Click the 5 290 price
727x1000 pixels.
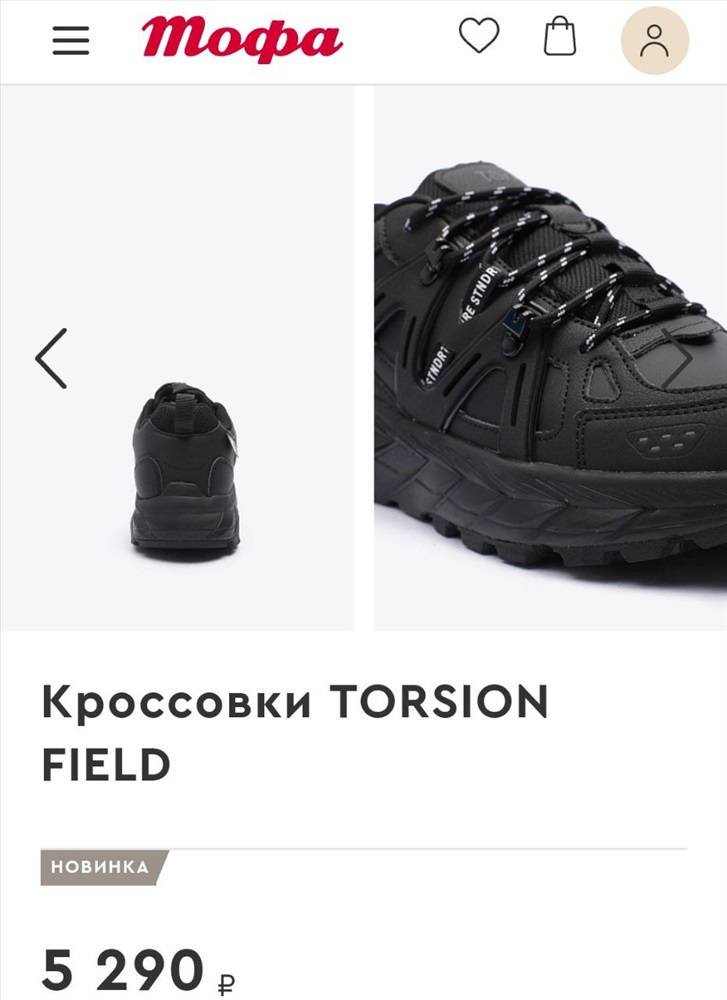(x=122, y=969)
